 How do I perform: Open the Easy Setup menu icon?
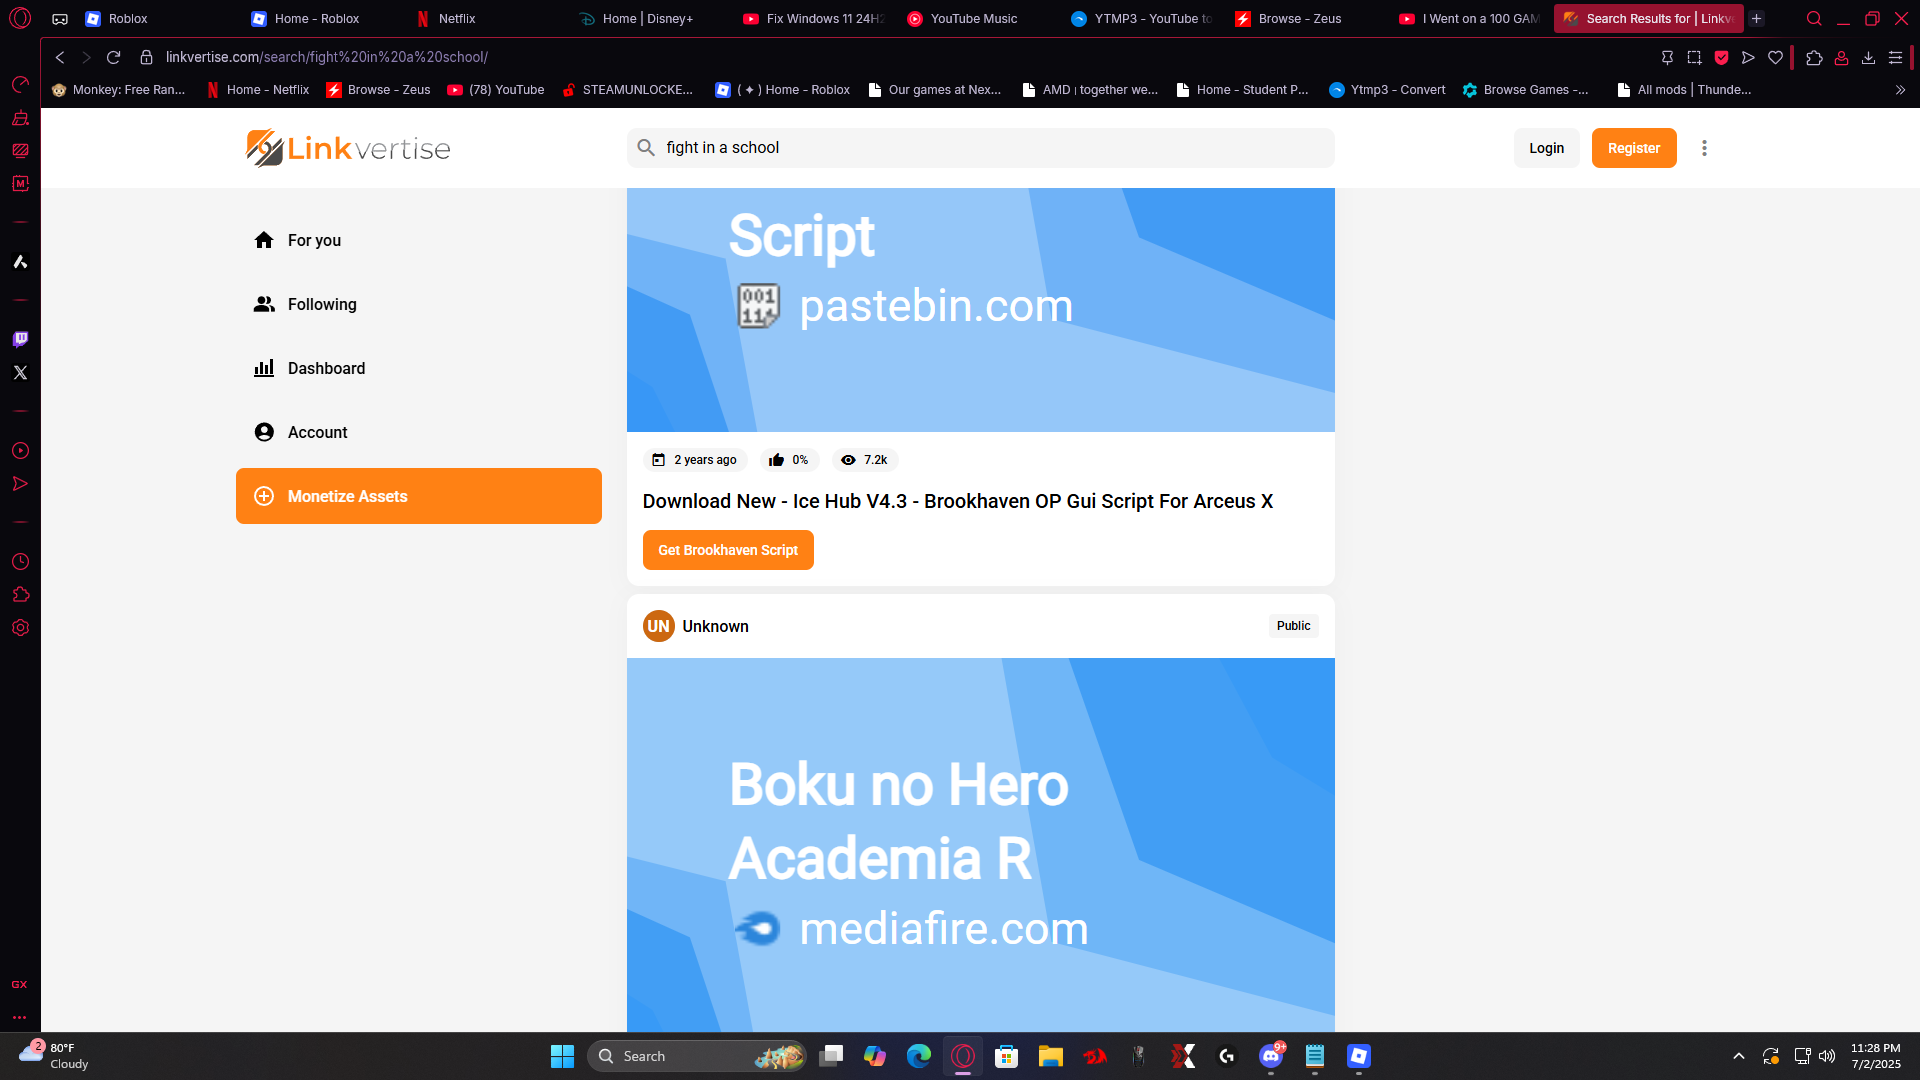(1895, 57)
